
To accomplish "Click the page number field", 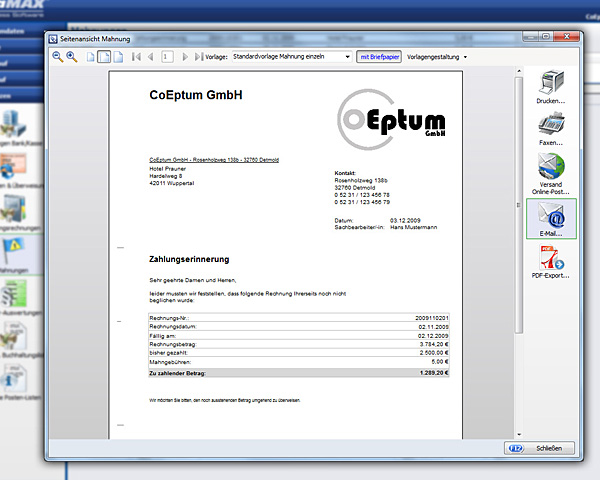I will coord(167,57).
